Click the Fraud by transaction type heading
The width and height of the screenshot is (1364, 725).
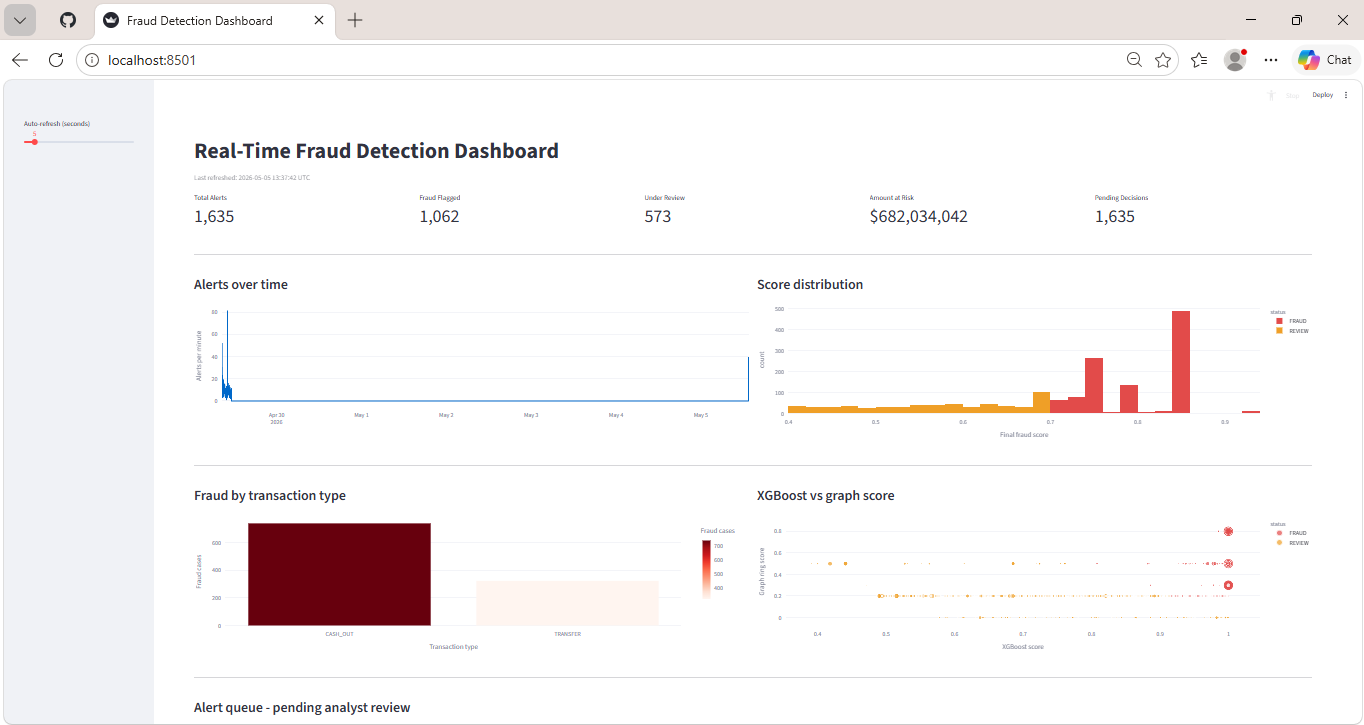point(270,496)
